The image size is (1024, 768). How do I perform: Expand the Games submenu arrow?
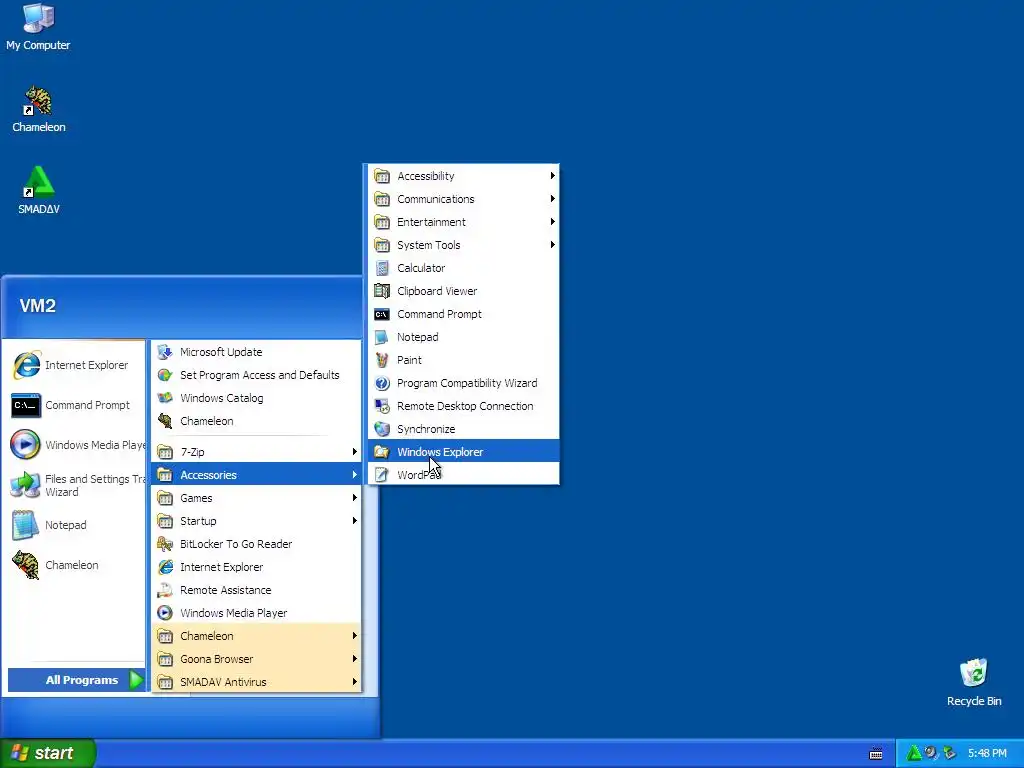point(355,498)
